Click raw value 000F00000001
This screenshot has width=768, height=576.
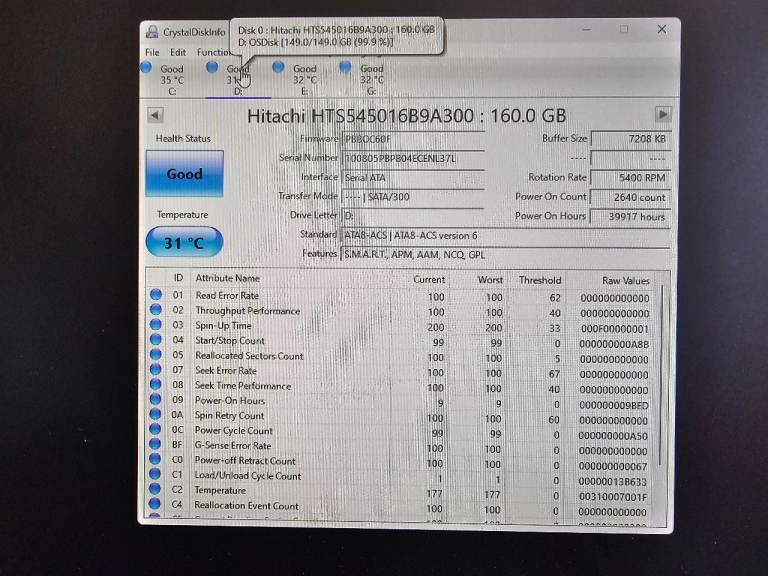[x=615, y=329]
